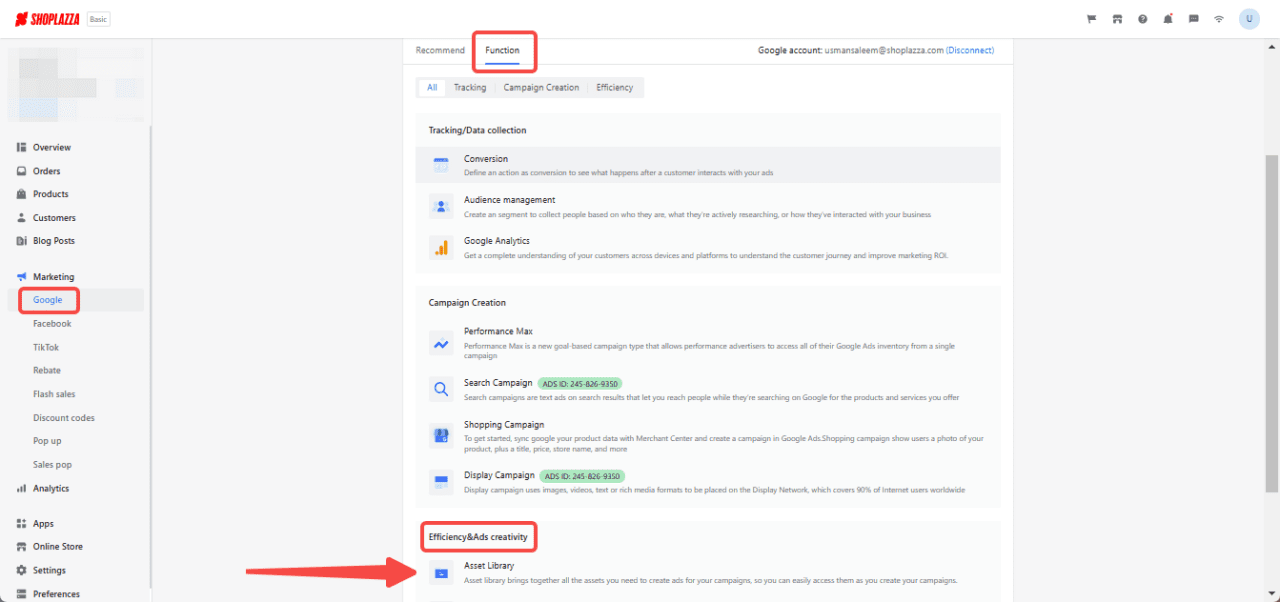The height and width of the screenshot is (602, 1280).
Task: Click the Tracking/Data collection section heading
Action: click(x=477, y=130)
